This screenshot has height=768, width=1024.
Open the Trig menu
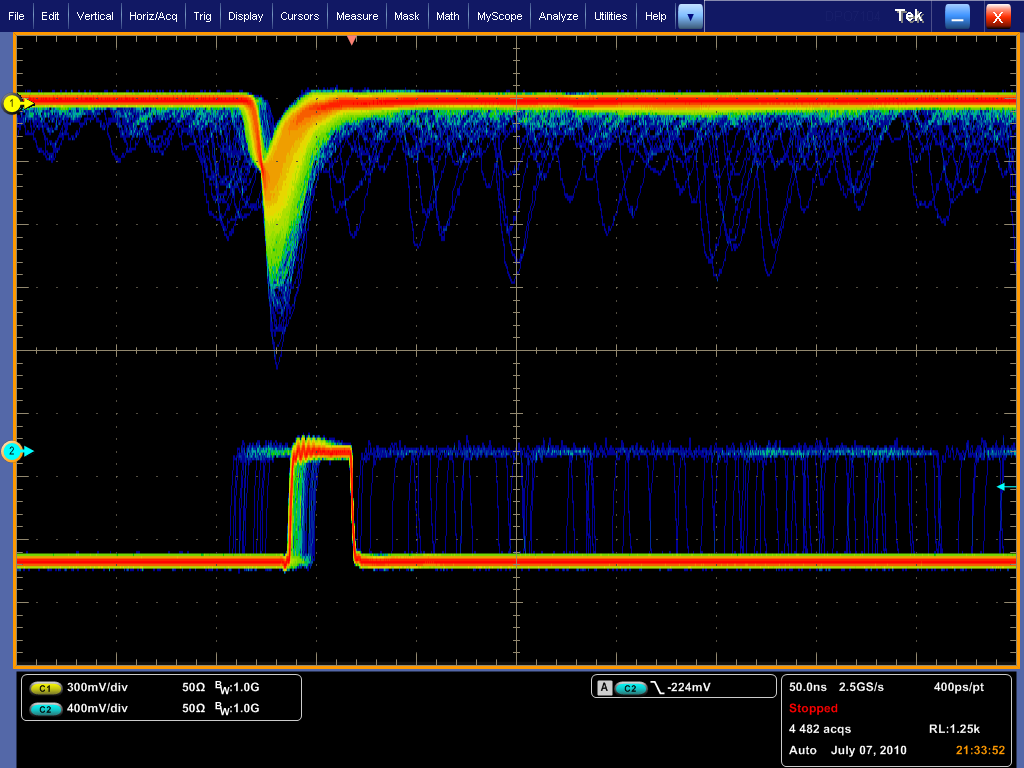(x=203, y=16)
